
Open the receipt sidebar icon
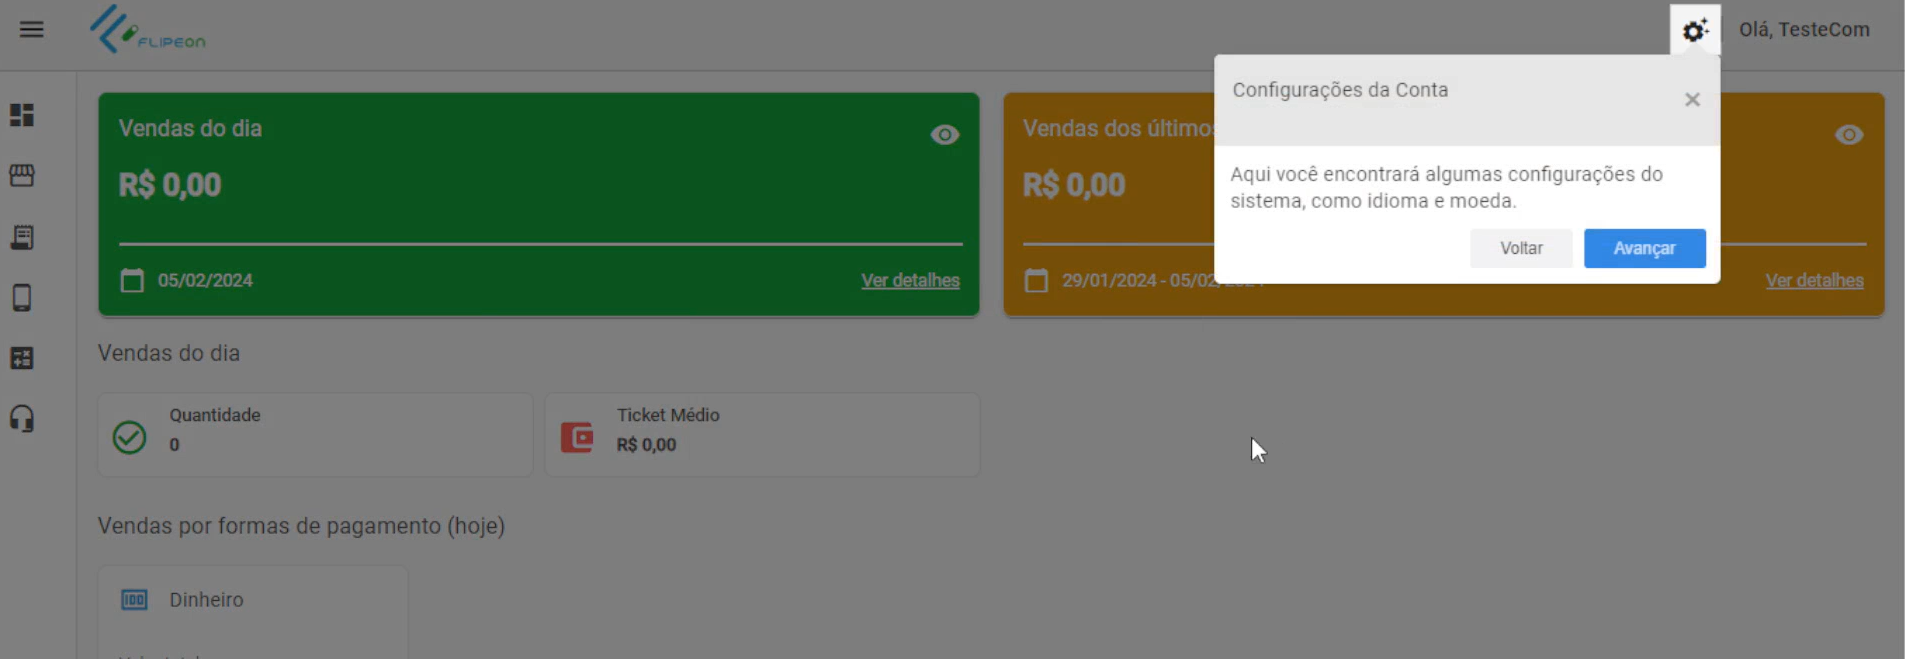(22, 237)
